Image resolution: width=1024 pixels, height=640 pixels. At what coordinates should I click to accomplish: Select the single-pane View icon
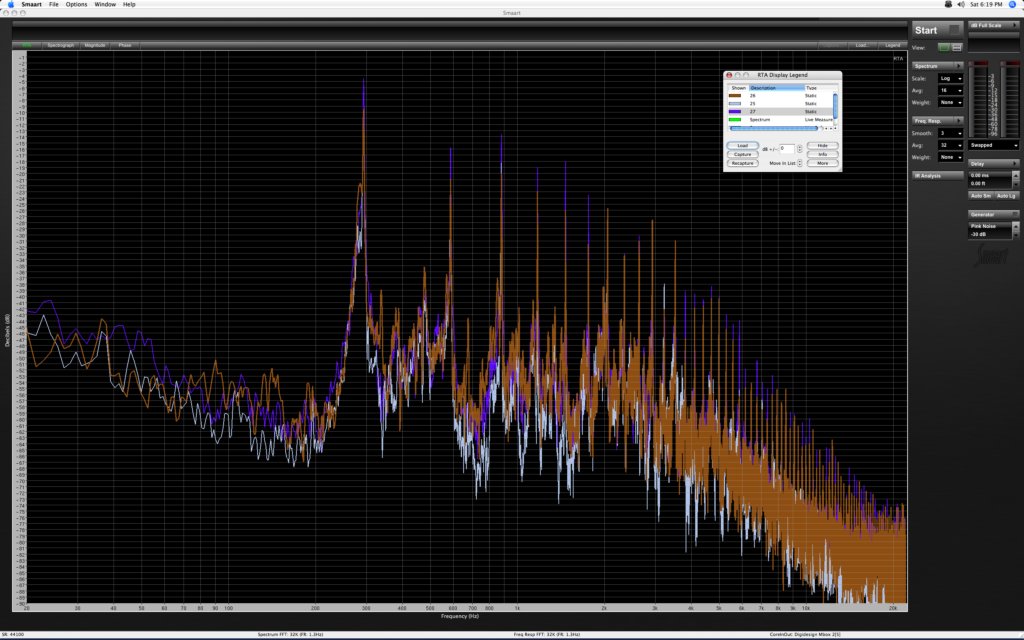pos(944,48)
